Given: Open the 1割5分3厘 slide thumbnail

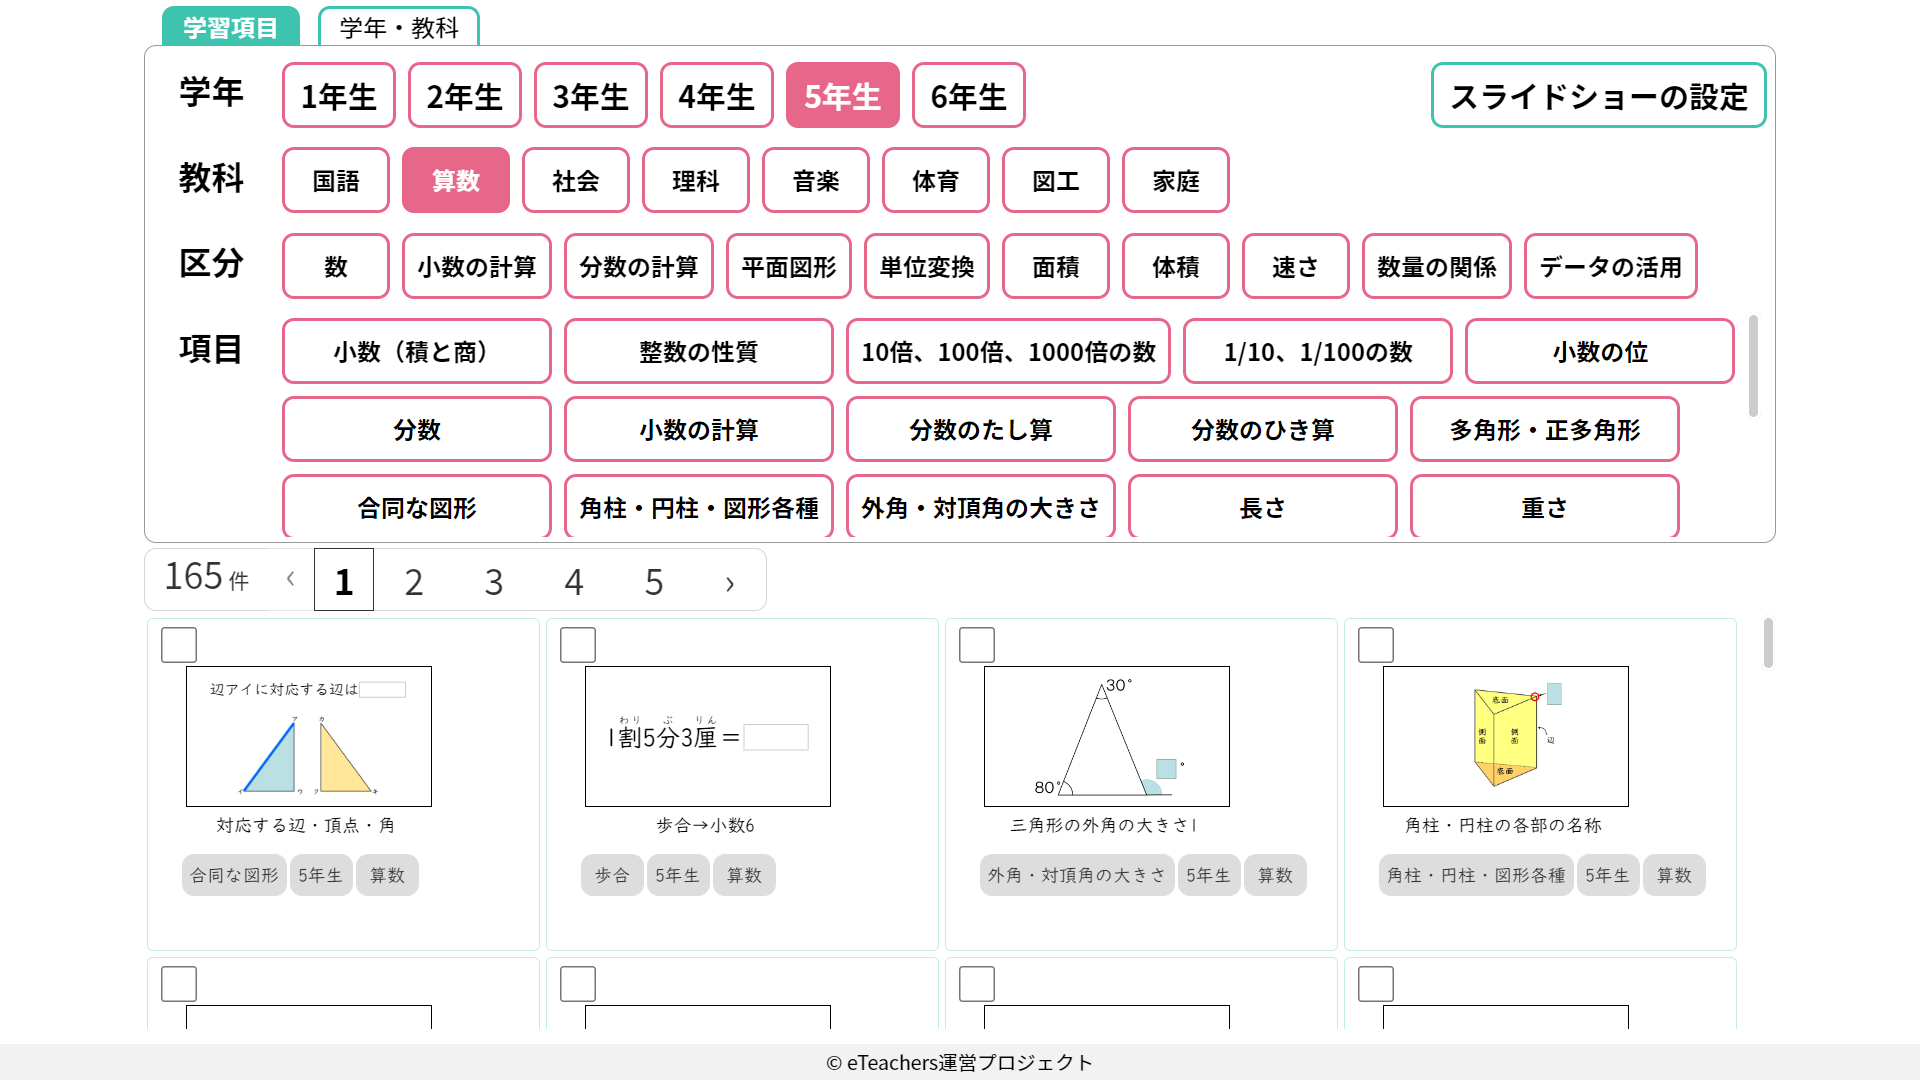Looking at the screenshot, I should 707,736.
